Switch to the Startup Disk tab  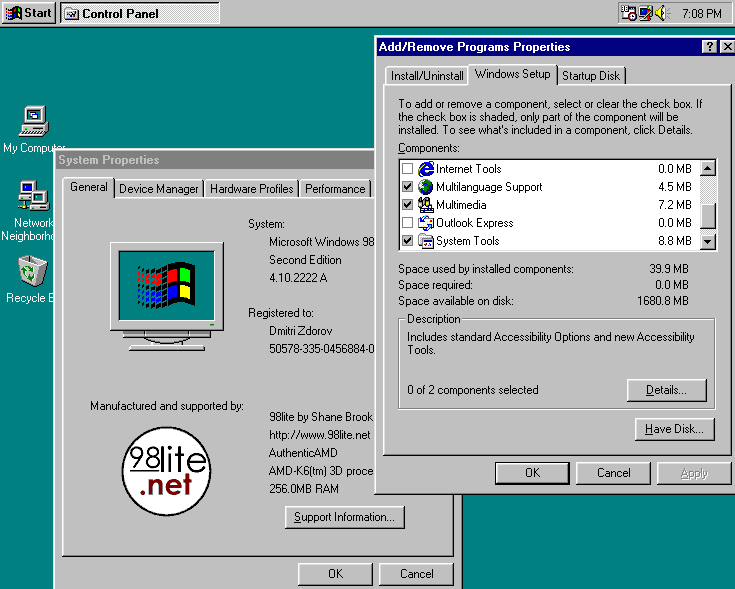click(591, 76)
